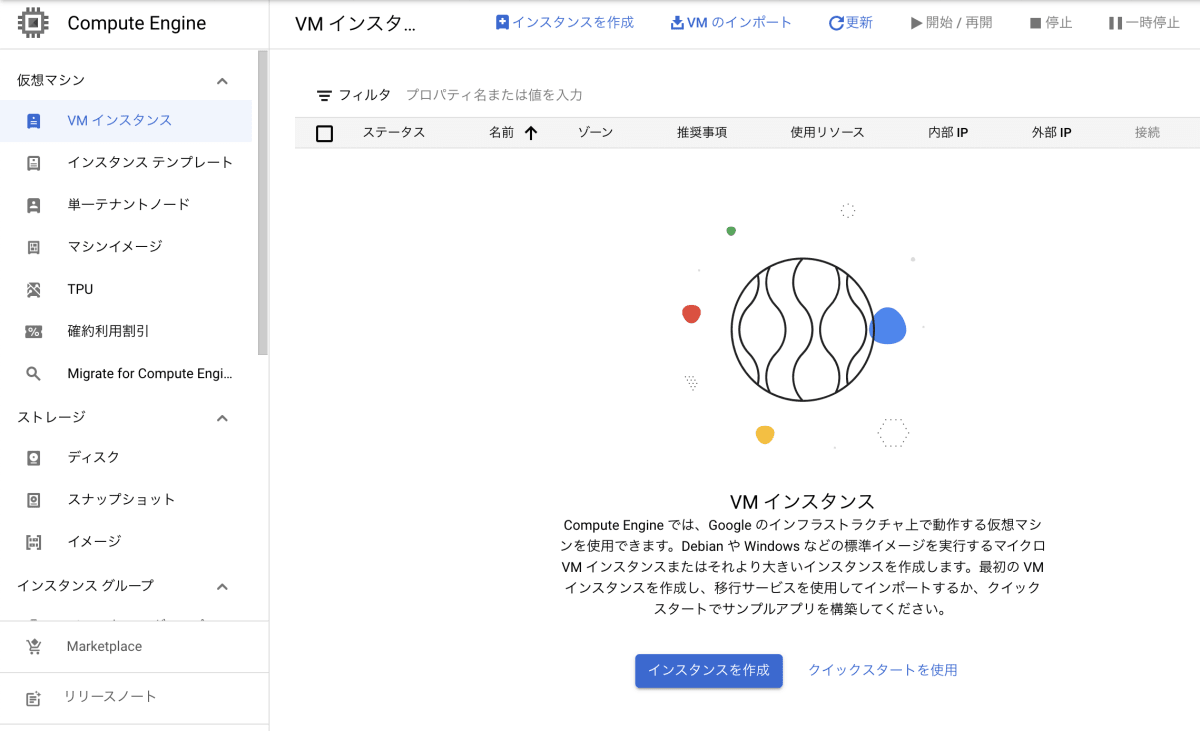
Task: Click the Marketplace cart icon
Action: (x=34, y=647)
